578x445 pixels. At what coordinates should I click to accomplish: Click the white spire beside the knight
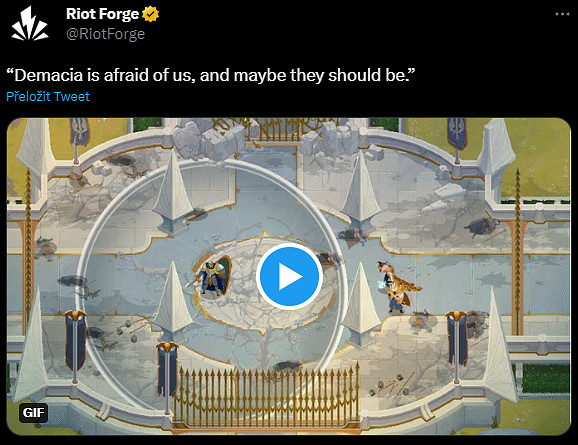click(x=173, y=297)
